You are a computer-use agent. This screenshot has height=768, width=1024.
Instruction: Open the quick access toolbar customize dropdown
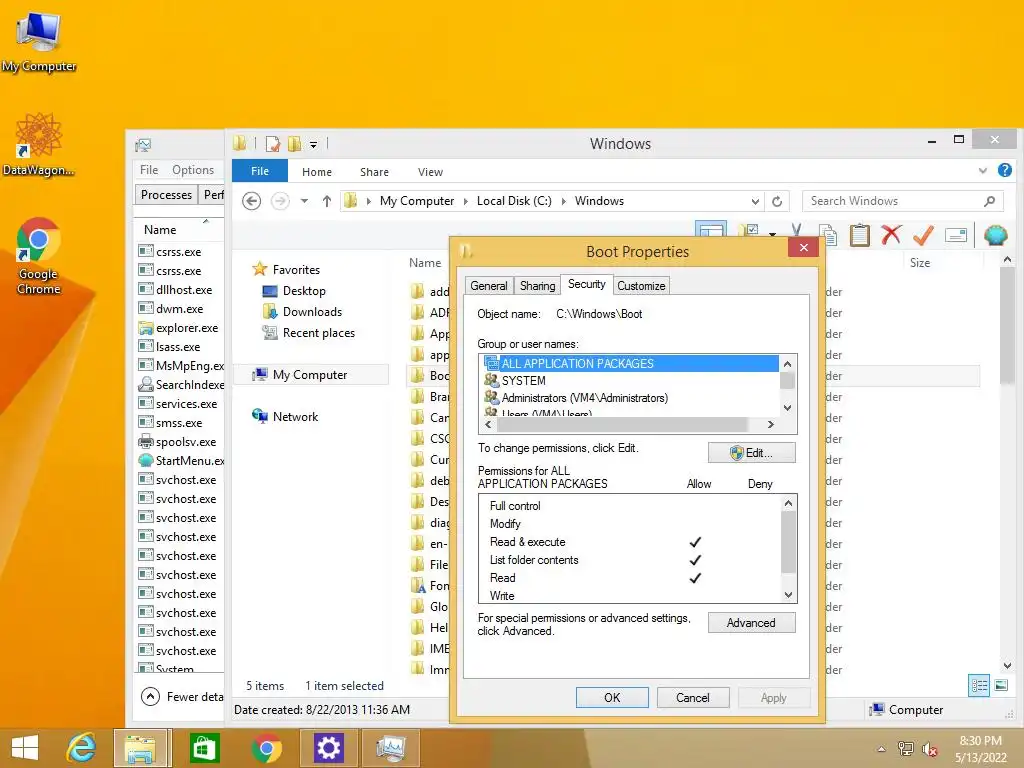(x=313, y=145)
